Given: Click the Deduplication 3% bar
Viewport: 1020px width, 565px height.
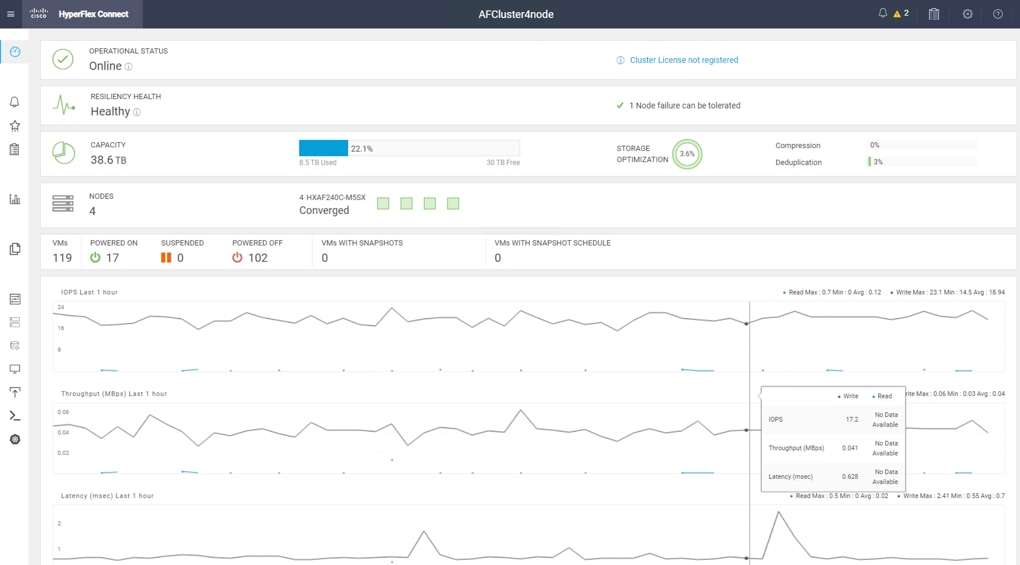Looking at the screenshot, I should tap(922, 162).
